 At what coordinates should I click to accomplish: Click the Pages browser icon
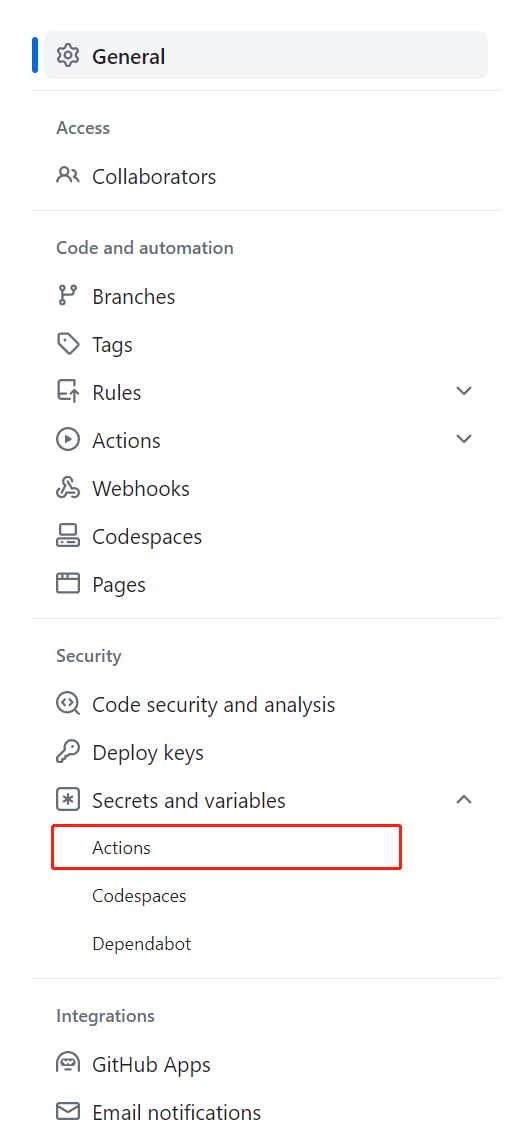point(67,584)
